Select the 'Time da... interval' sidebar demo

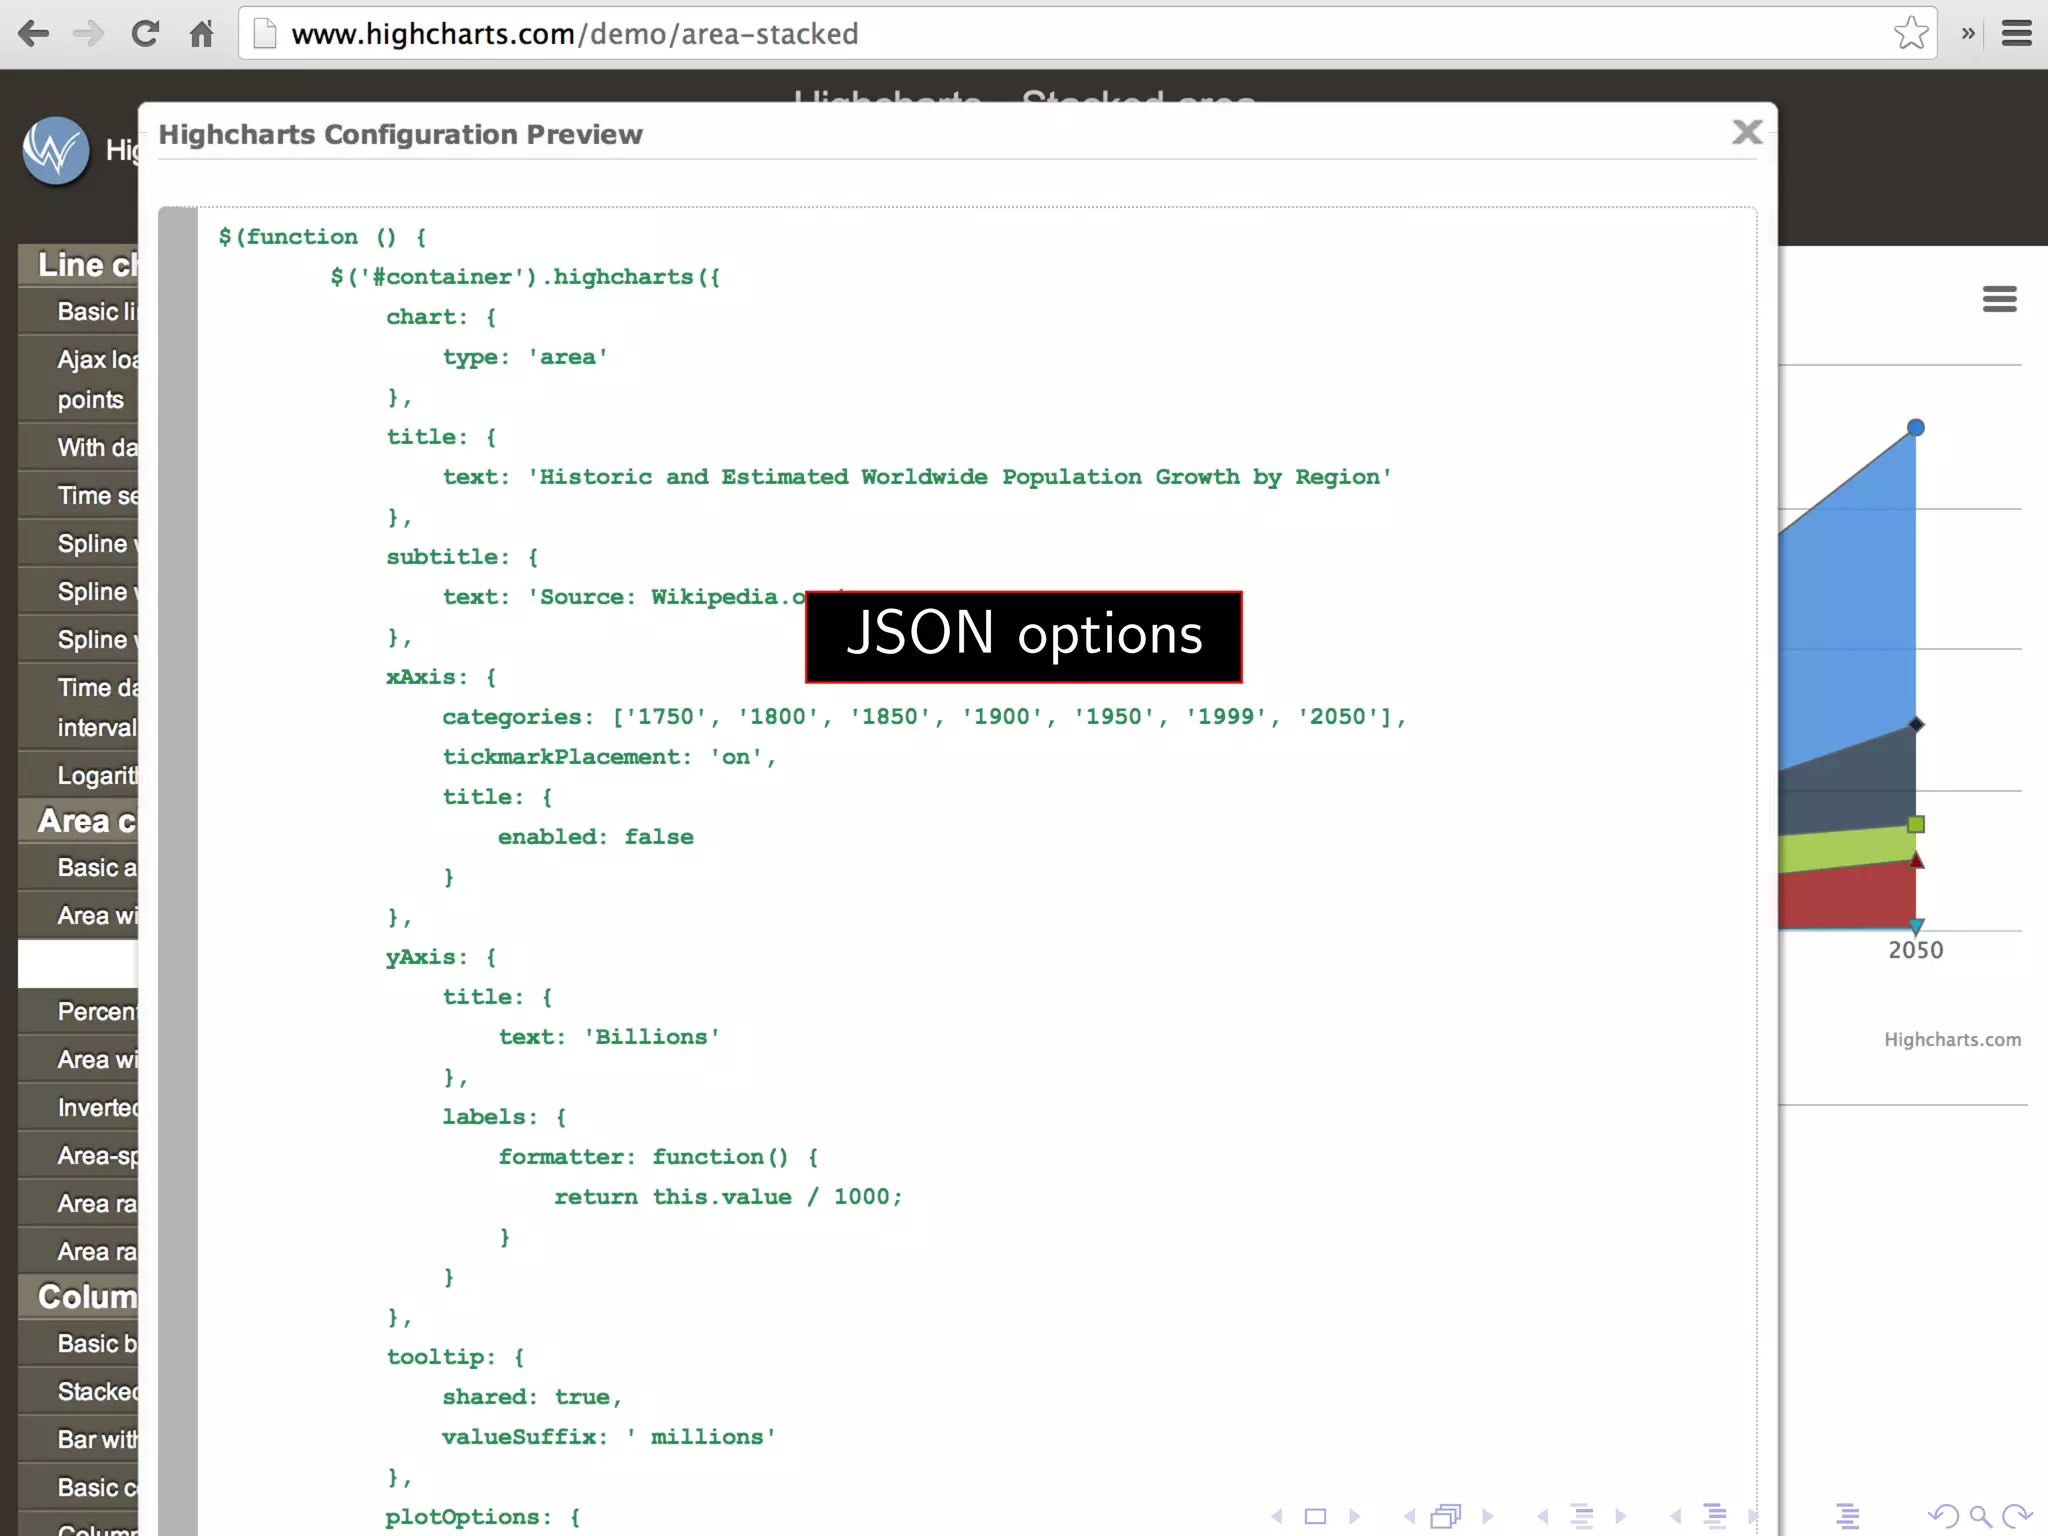(x=79, y=707)
